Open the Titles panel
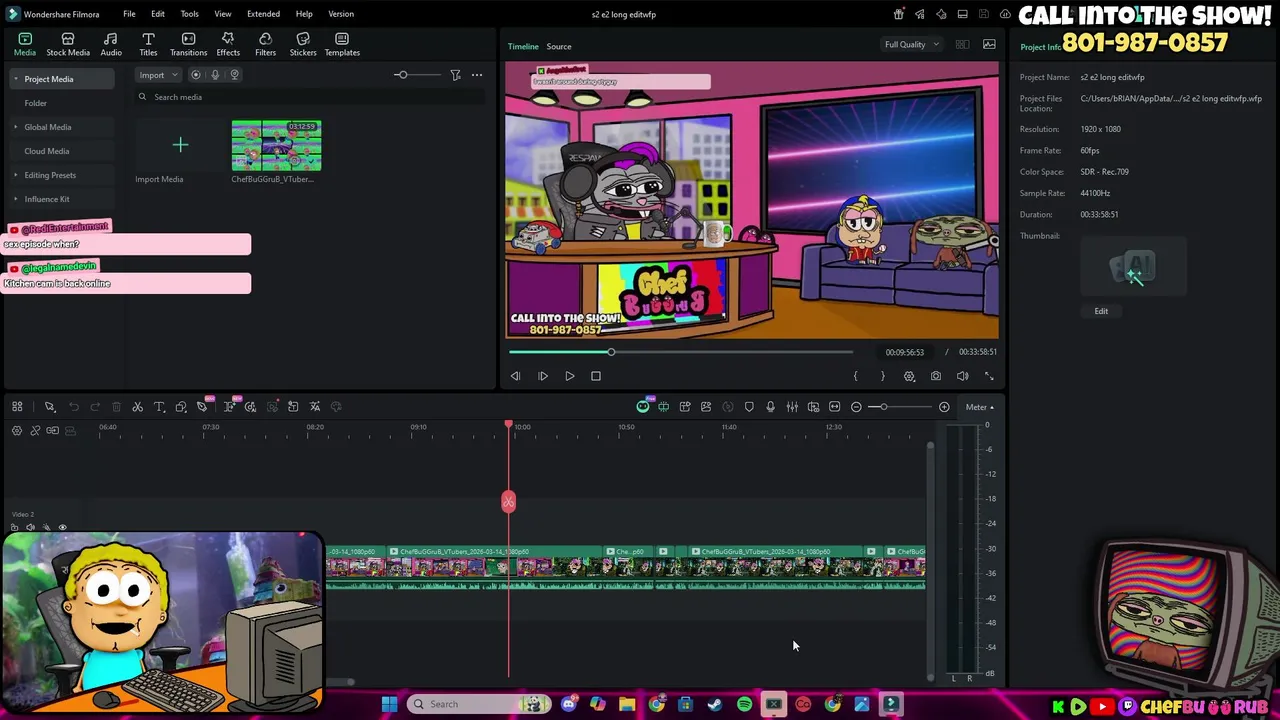1280x720 pixels. pyautogui.click(x=148, y=44)
